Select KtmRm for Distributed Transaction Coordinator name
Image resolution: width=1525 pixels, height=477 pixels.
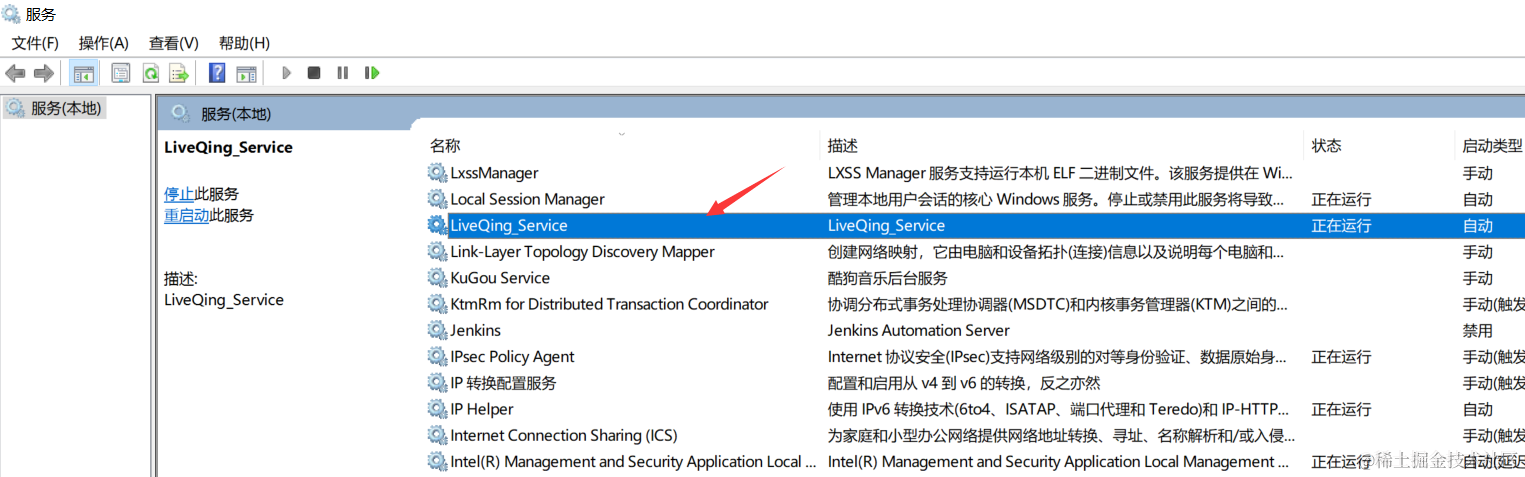pyautogui.click(x=609, y=304)
